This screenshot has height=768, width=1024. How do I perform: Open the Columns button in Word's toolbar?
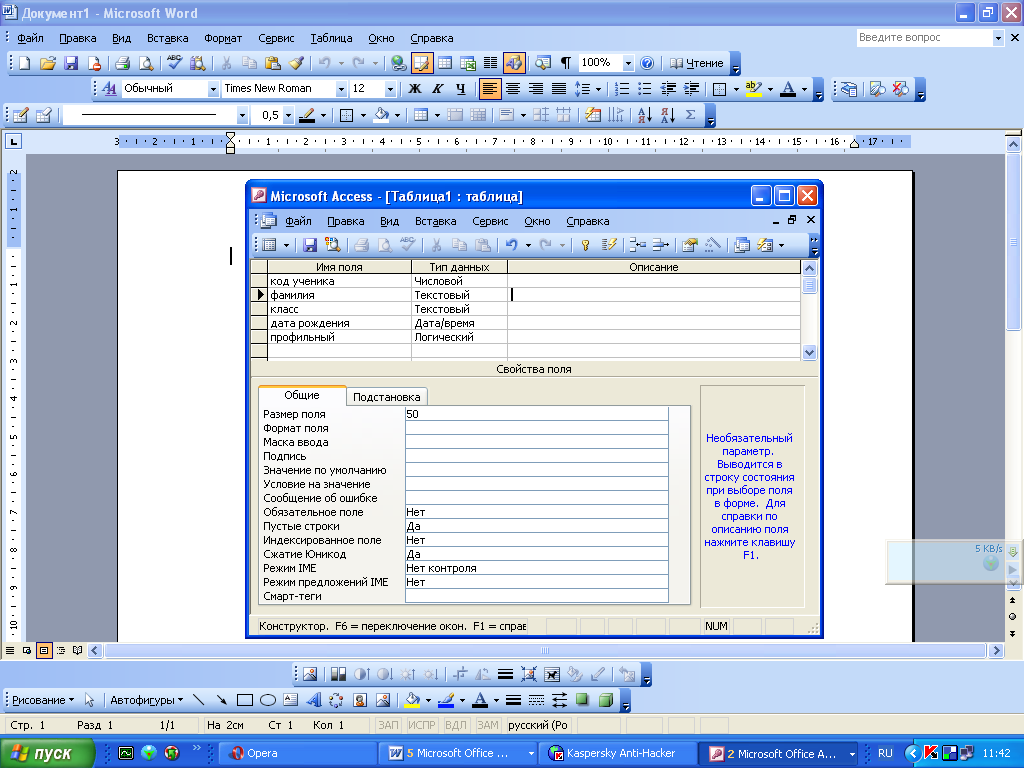[x=490, y=63]
